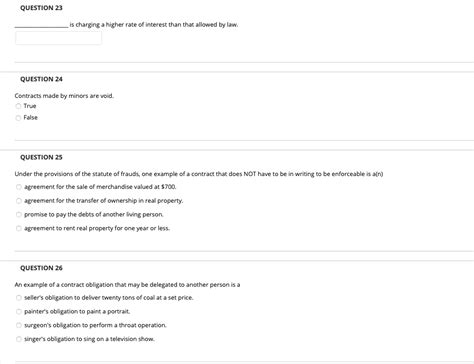Click the statute of frauds question text
This screenshot has width=474, height=364.
[199, 174]
